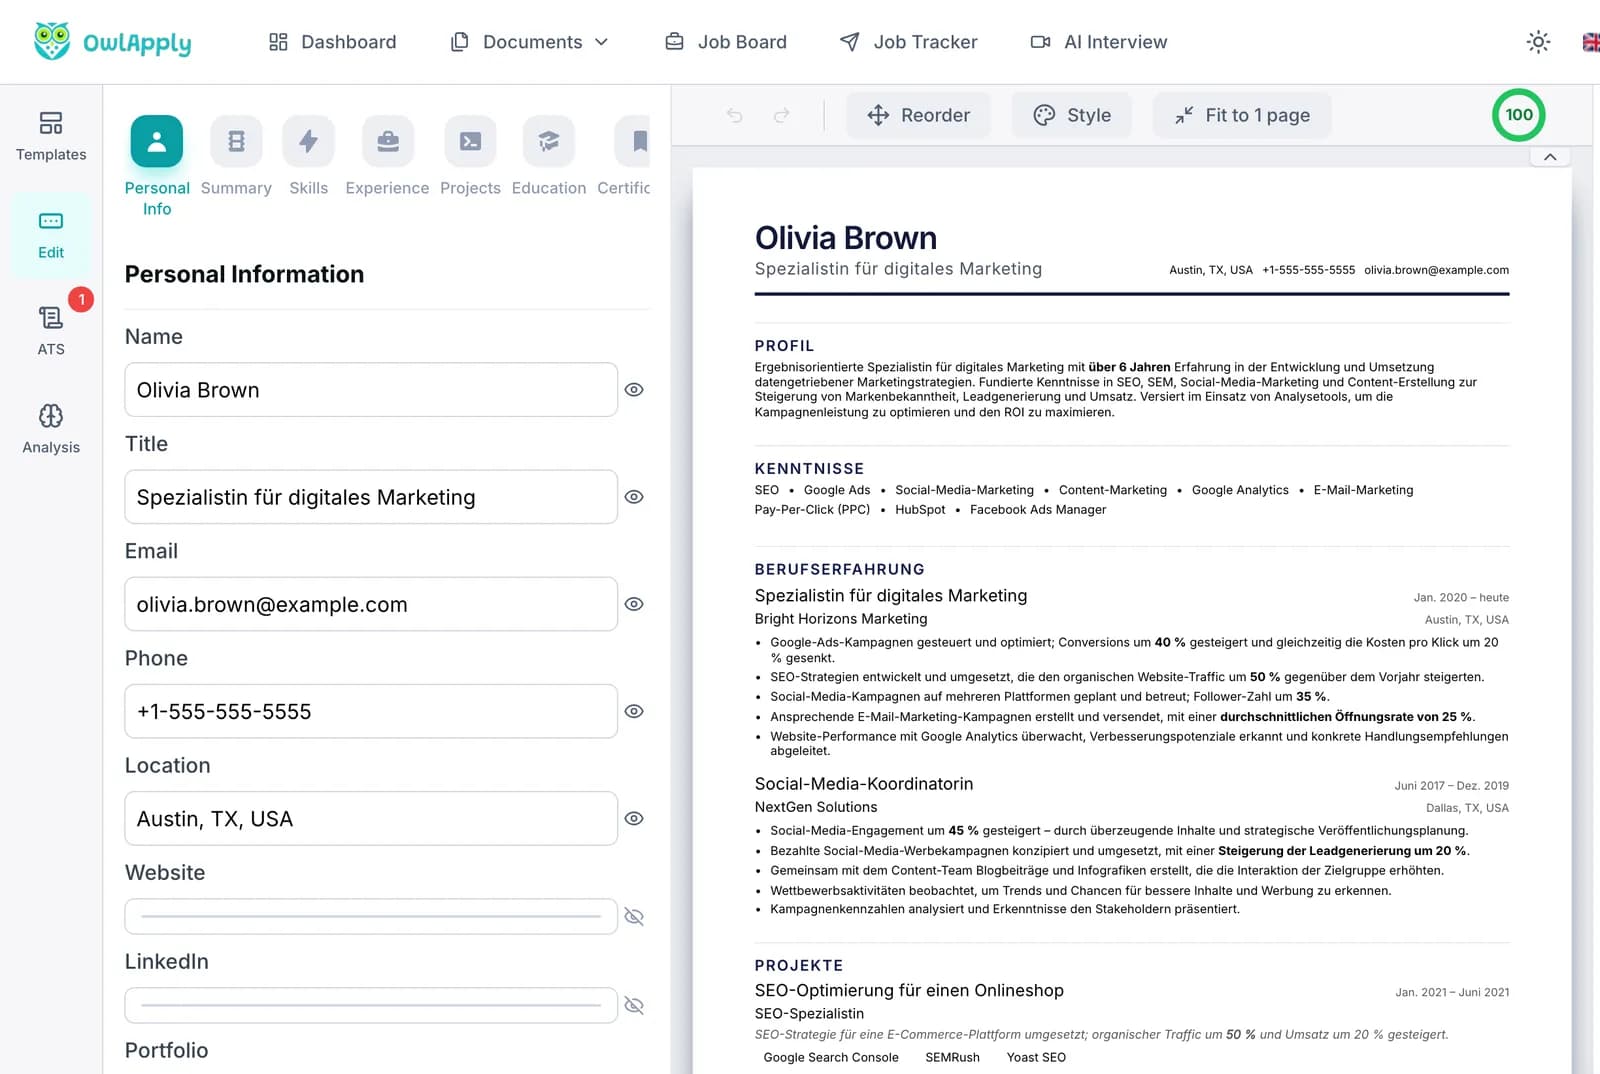The height and width of the screenshot is (1074, 1600).
Task: Click the Location input field
Action: click(371, 818)
